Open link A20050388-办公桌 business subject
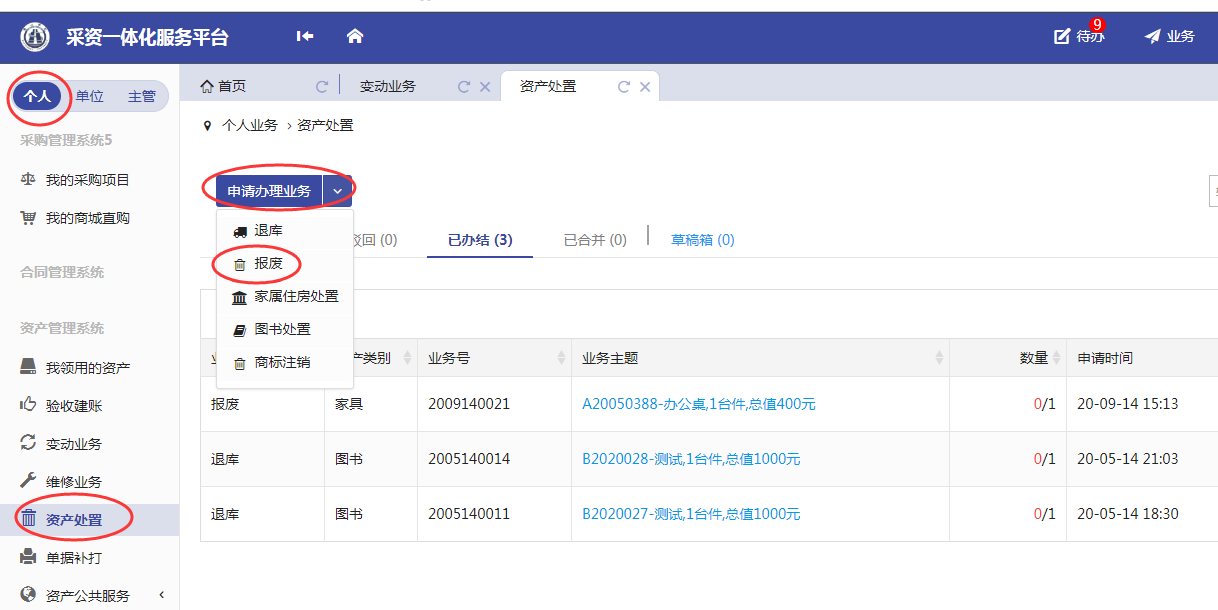 point(698,404)
